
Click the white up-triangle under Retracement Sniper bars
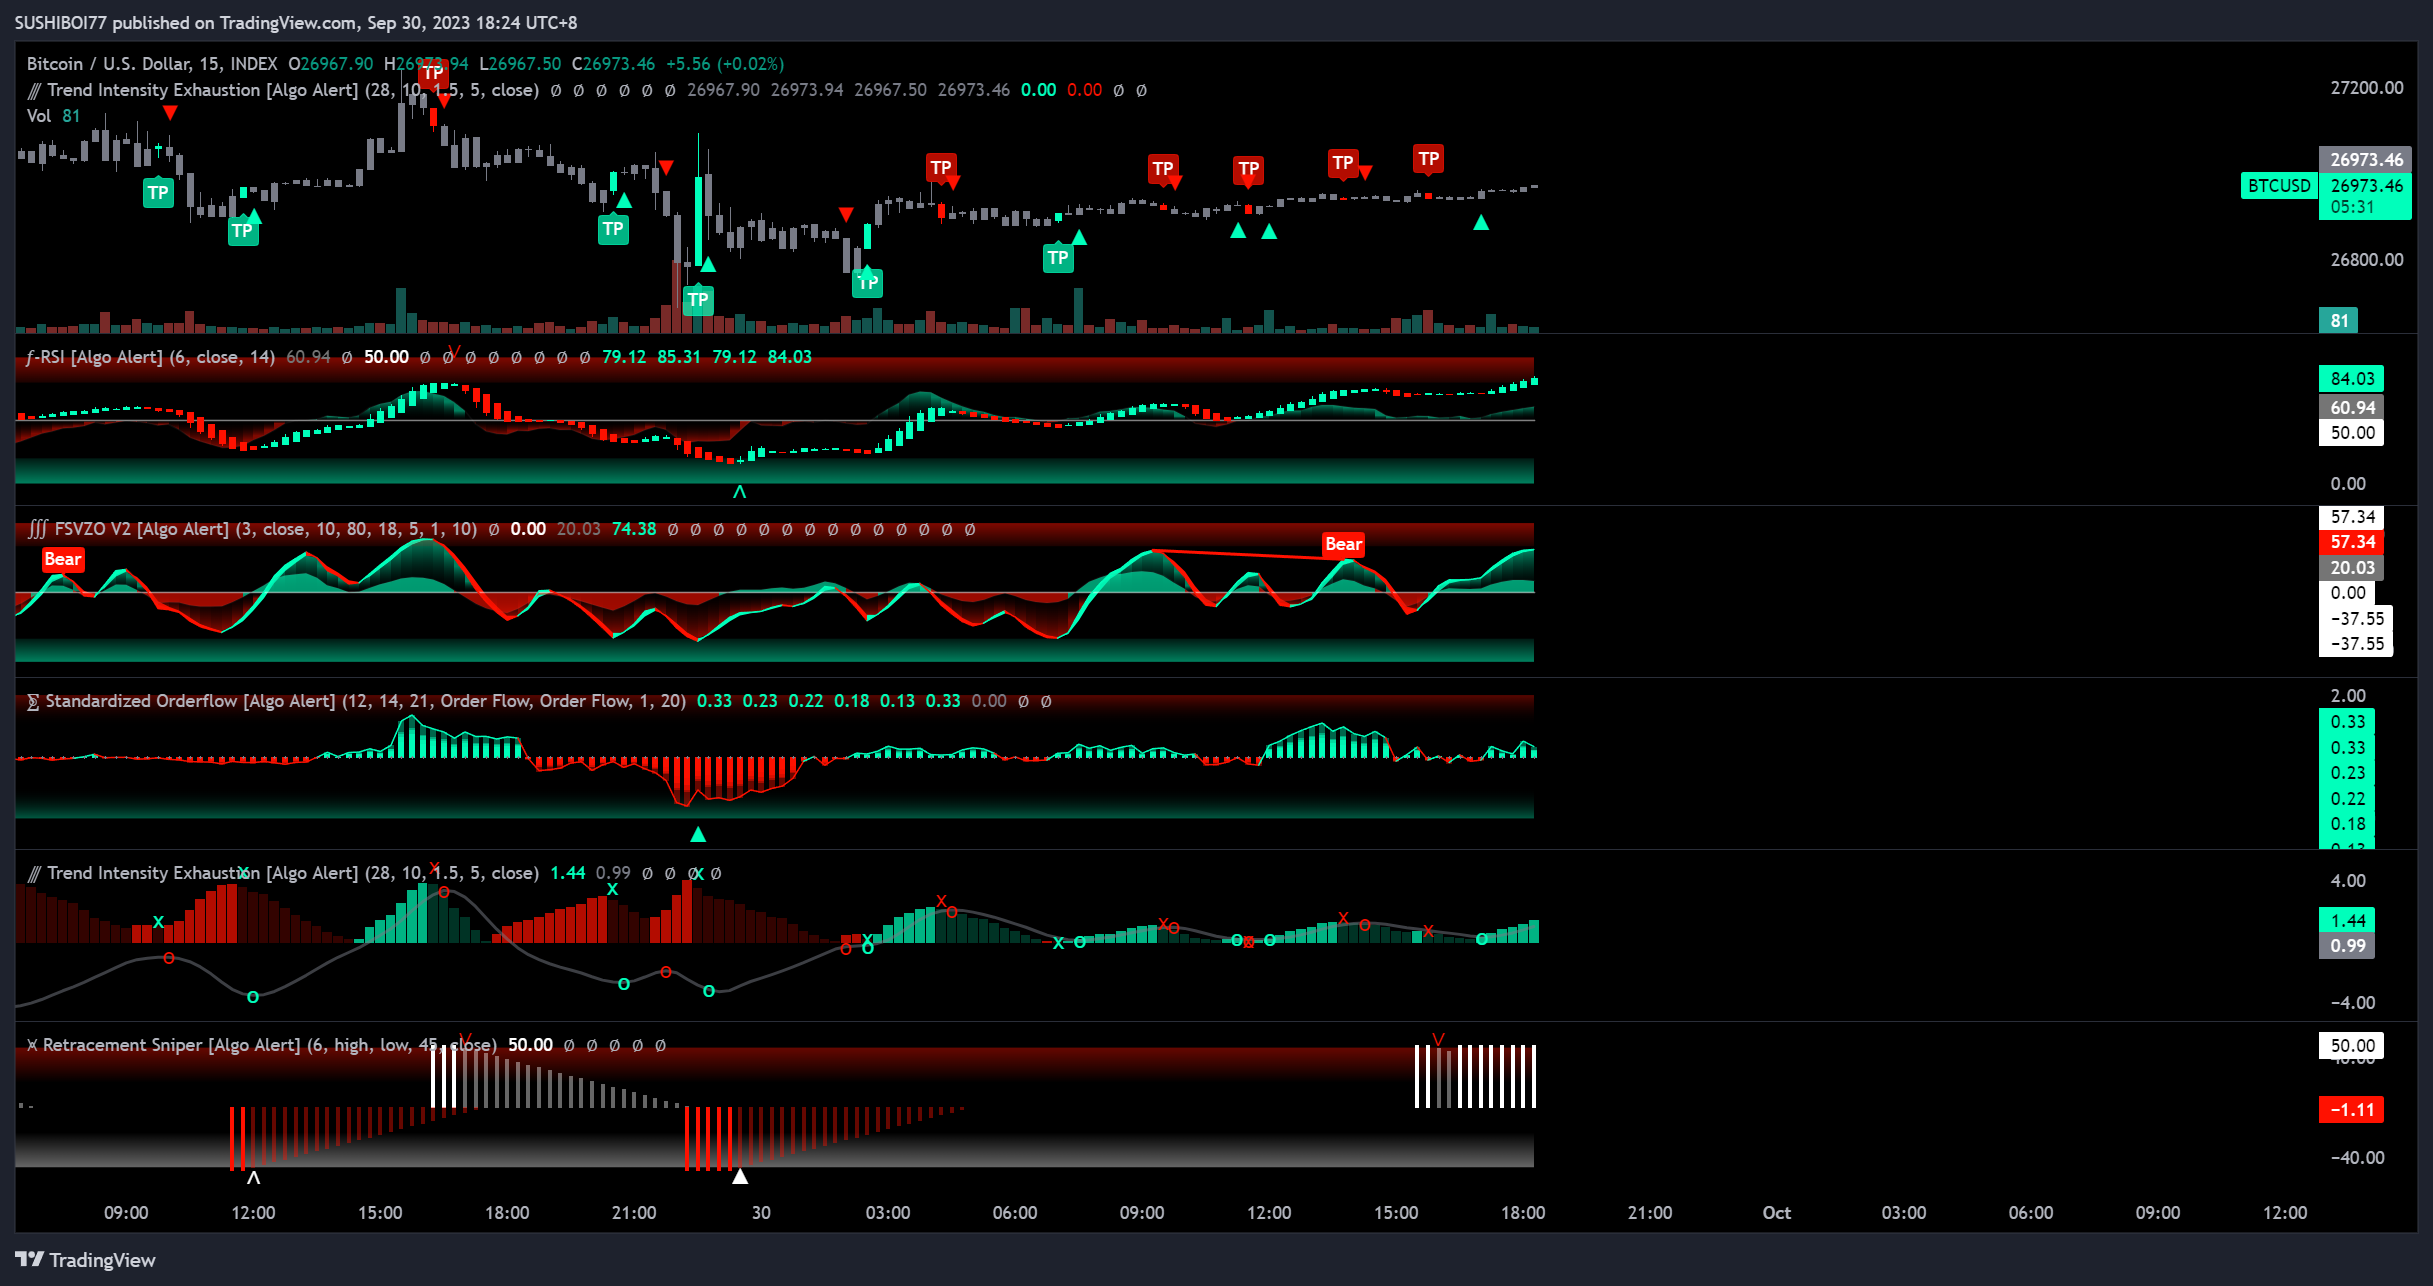tap(740, 1177)
